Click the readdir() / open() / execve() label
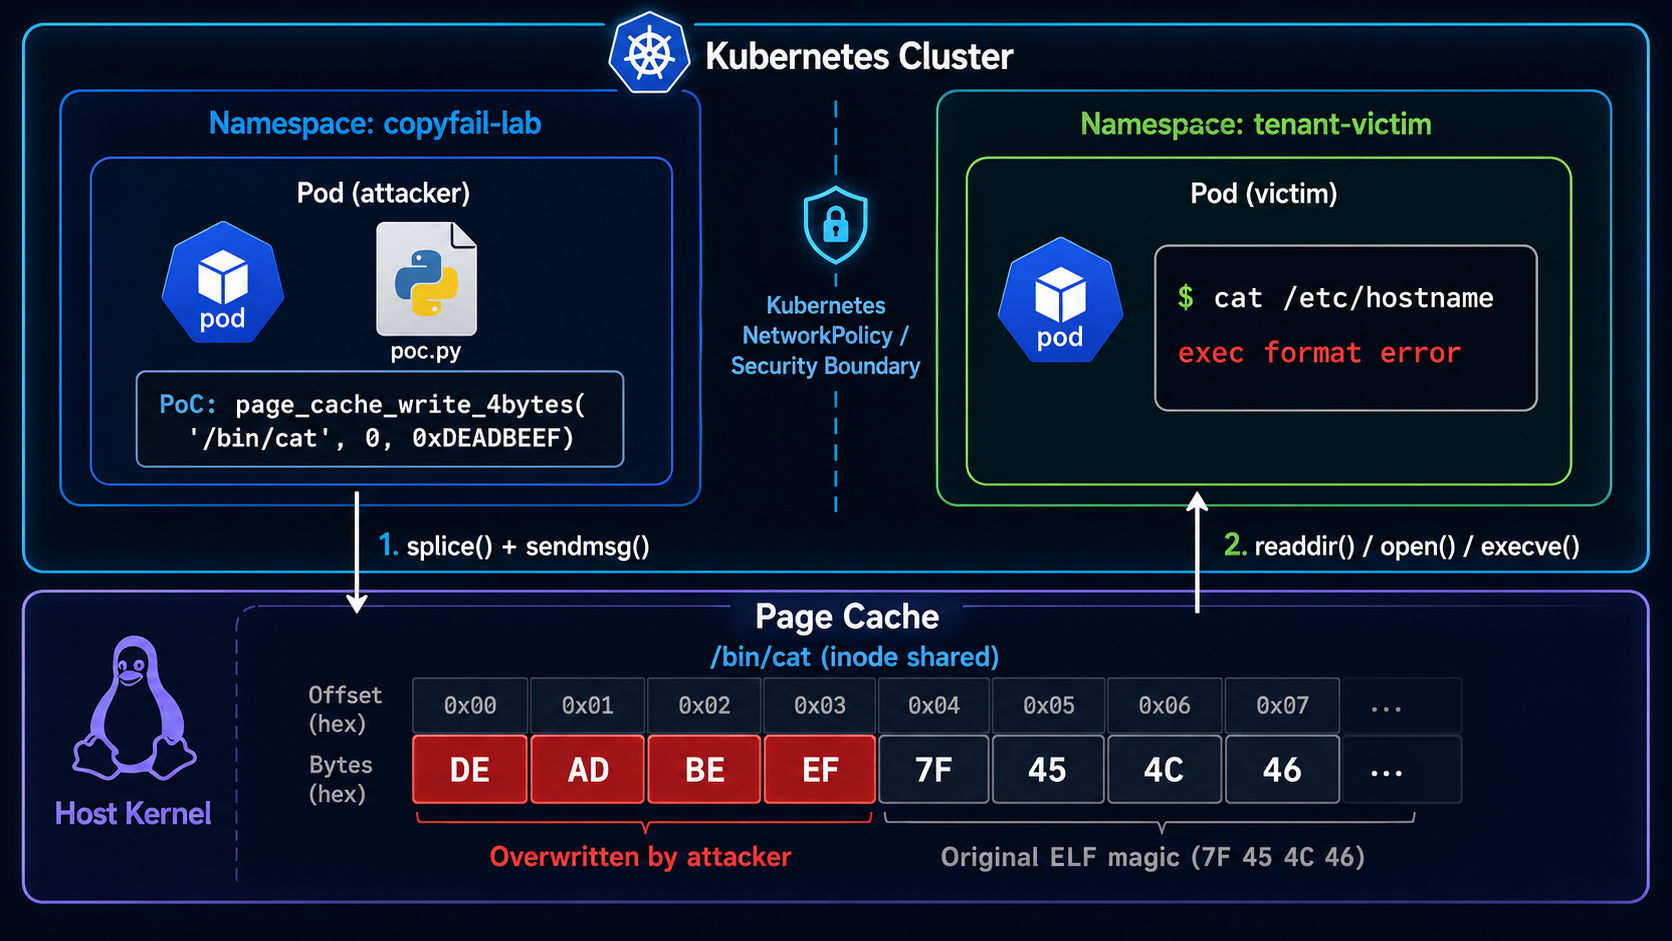 point(1402,546)
